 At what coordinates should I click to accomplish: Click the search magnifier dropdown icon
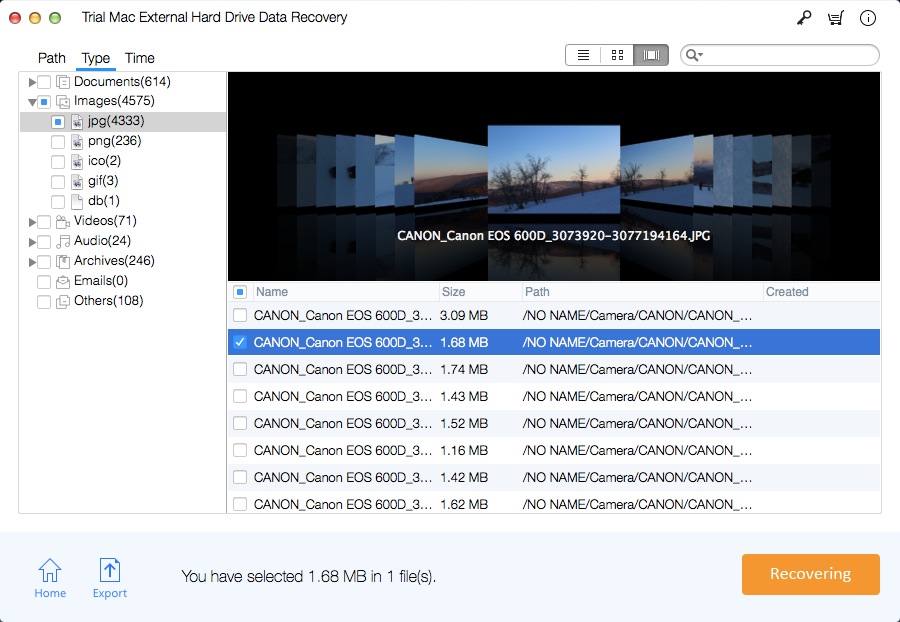[694, 55]
